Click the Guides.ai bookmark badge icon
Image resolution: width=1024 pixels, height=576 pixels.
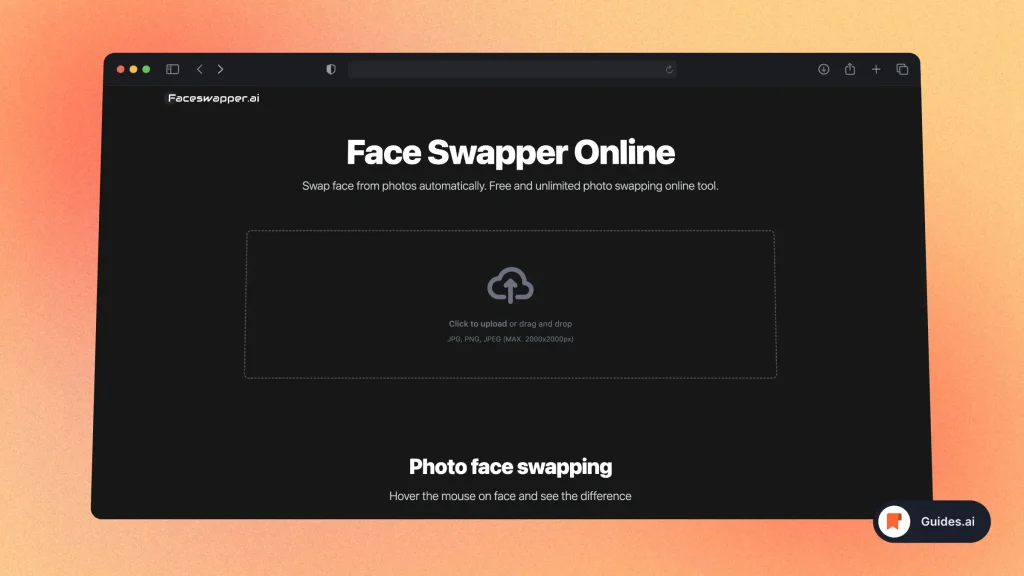click(x=894, y=521)
